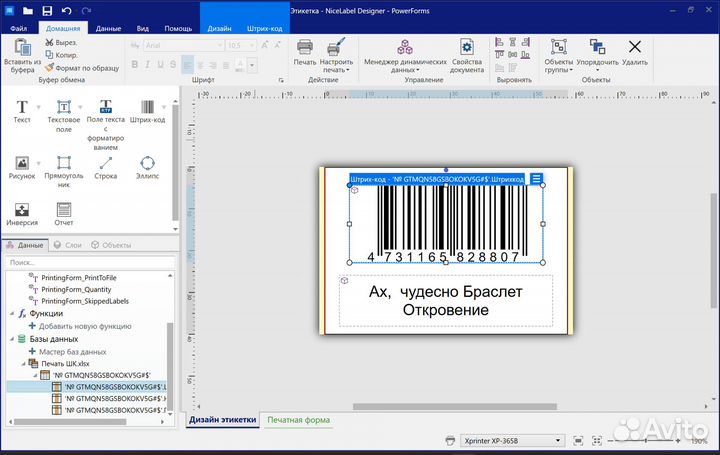The width and height of the screenshot is (720, 455).
Task: Open the folder icon in title bar
Action: (x=28, y=11)
